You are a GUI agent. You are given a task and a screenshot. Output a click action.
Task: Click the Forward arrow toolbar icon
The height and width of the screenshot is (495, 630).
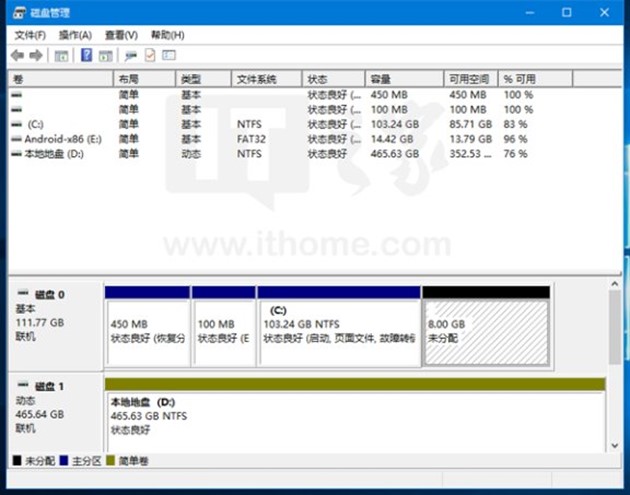(x=37, y=56)
